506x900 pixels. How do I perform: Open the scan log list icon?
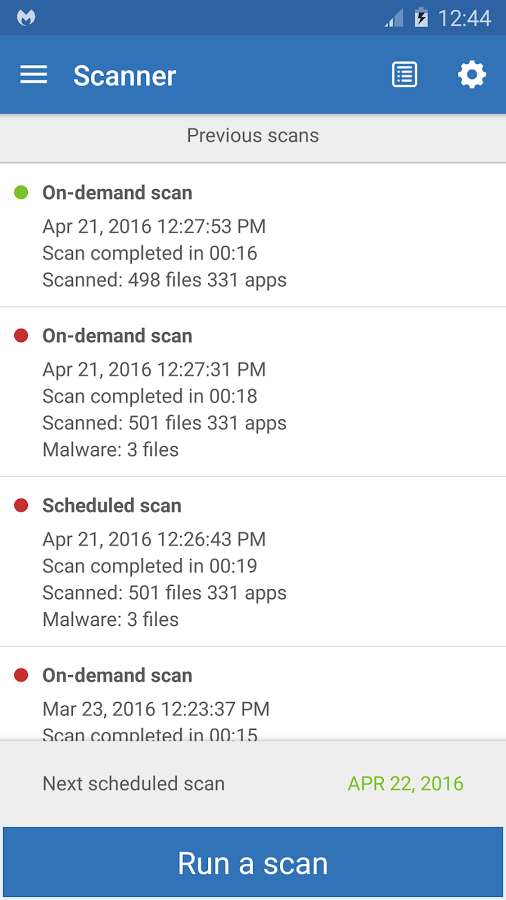[404, 75]
